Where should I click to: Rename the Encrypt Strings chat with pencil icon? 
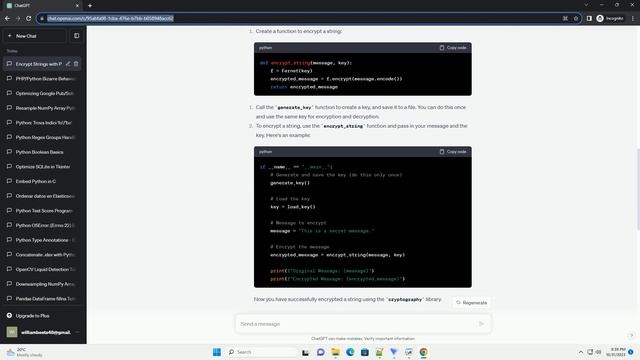(68, 64)
